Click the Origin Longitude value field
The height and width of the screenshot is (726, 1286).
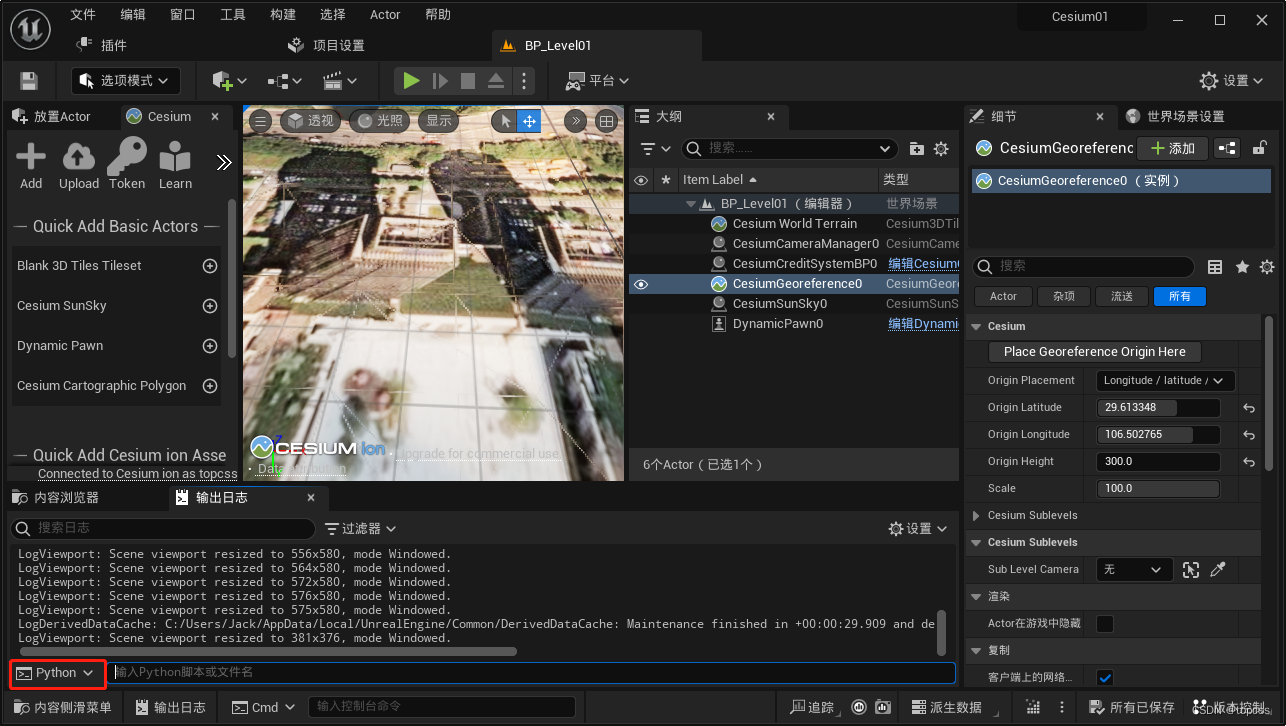(1158, 435)
